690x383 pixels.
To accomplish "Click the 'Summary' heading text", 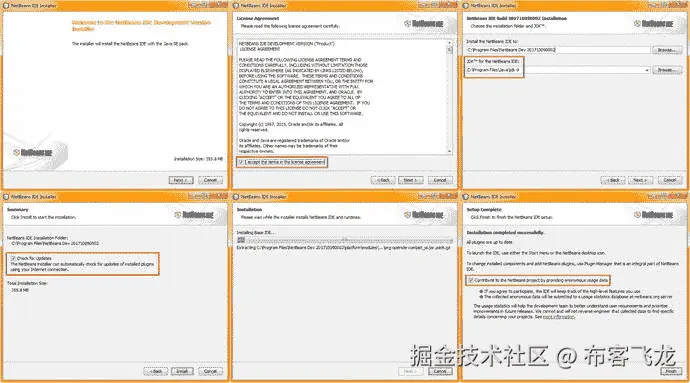I will click(x=18, y=210).
